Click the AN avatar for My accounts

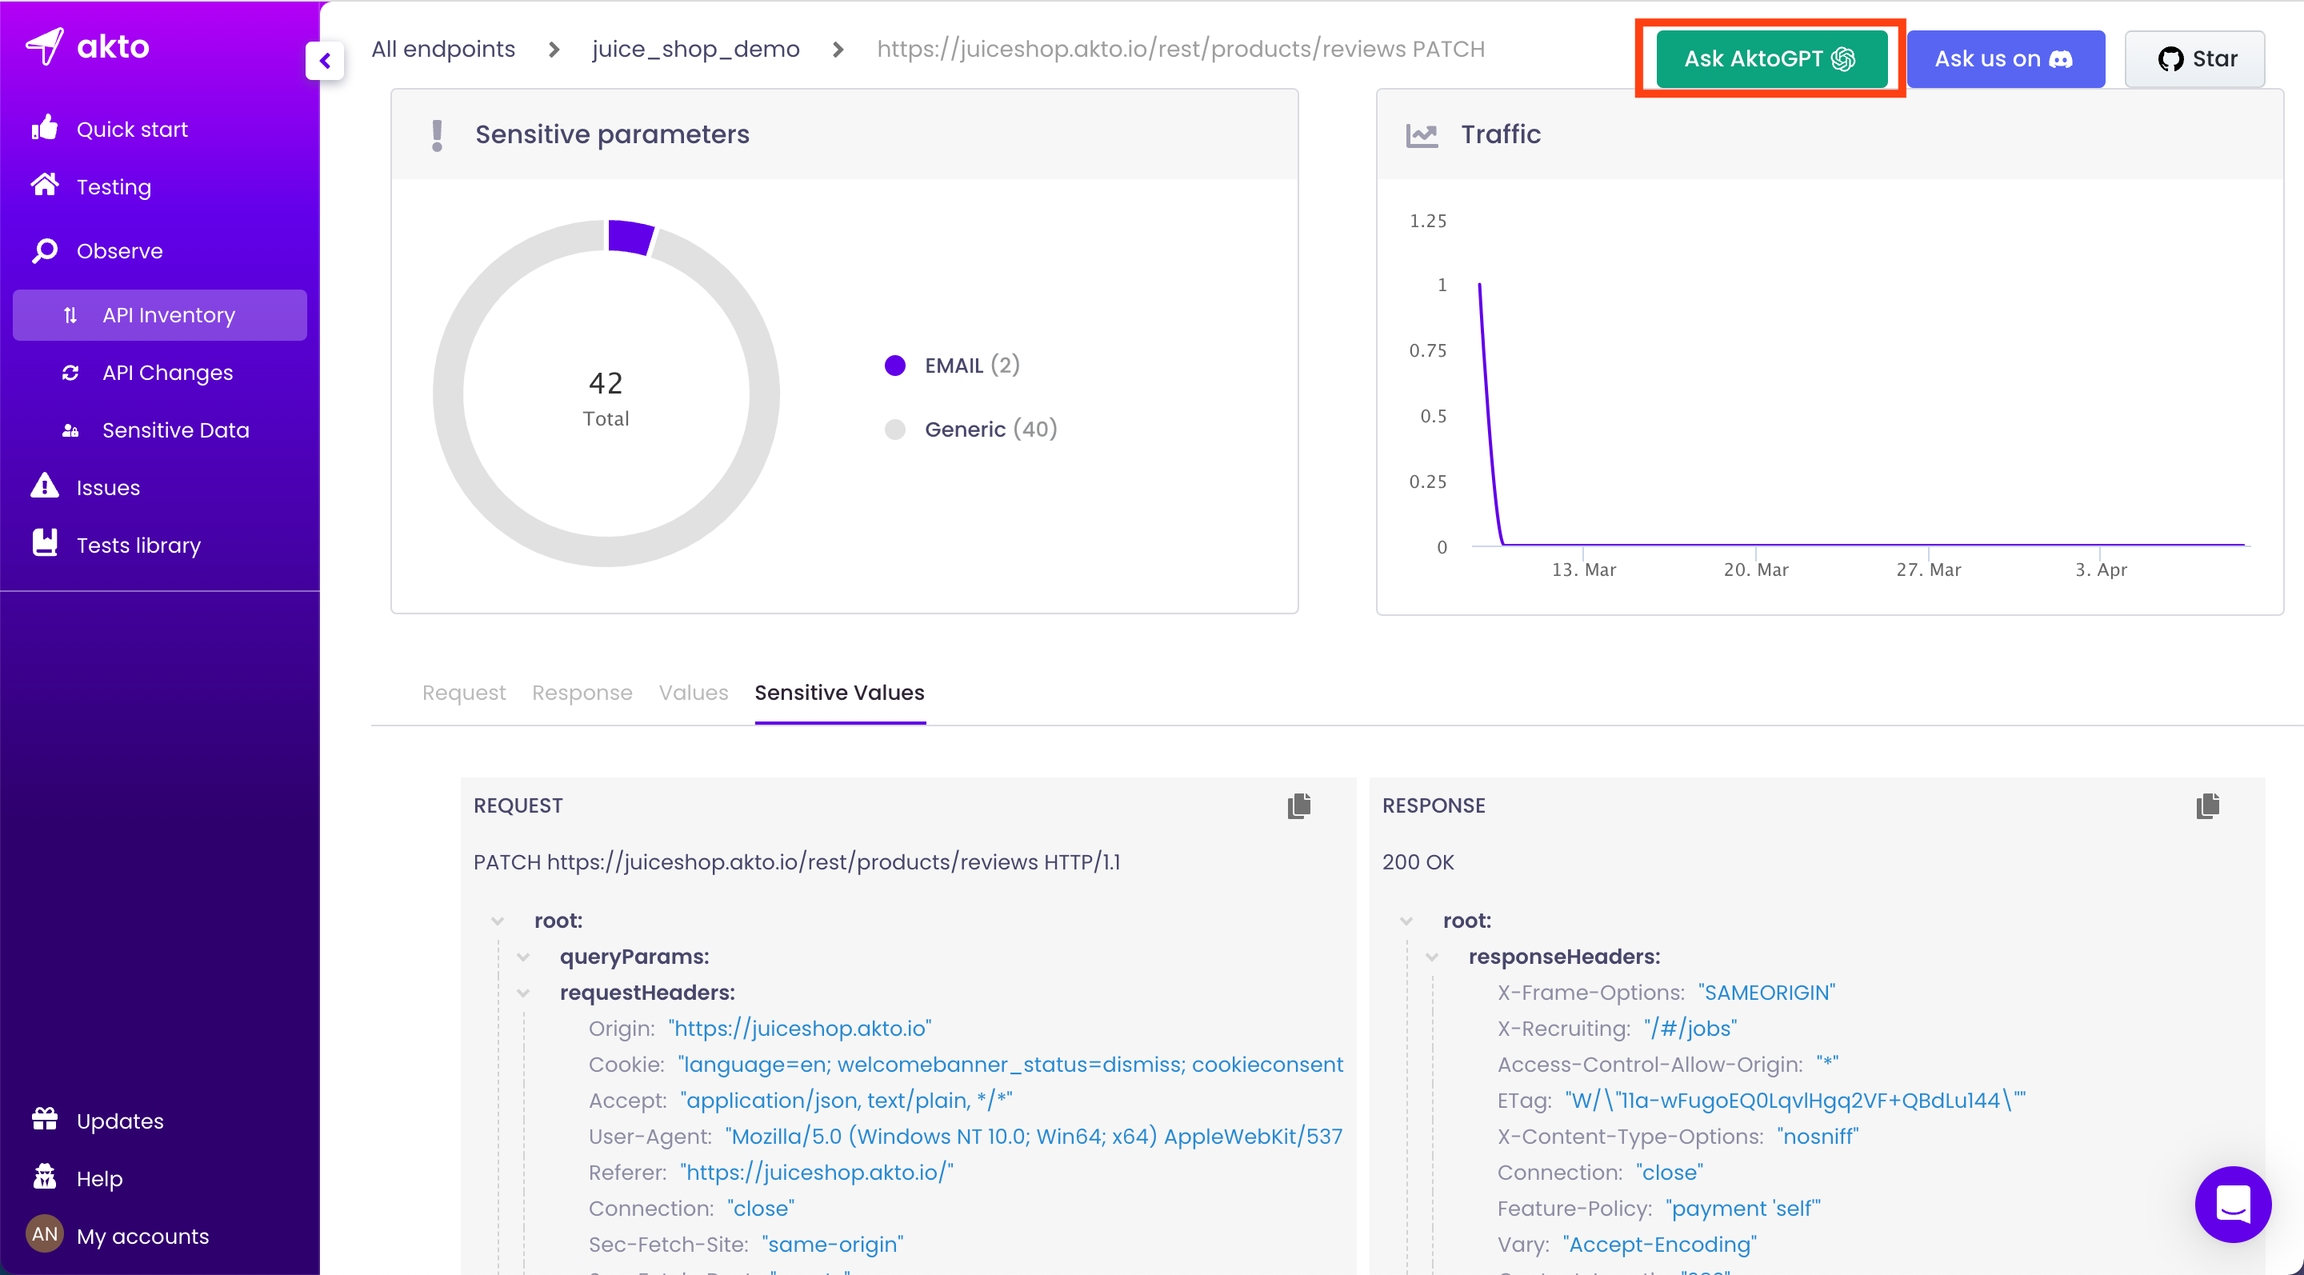click(44, 1235)
